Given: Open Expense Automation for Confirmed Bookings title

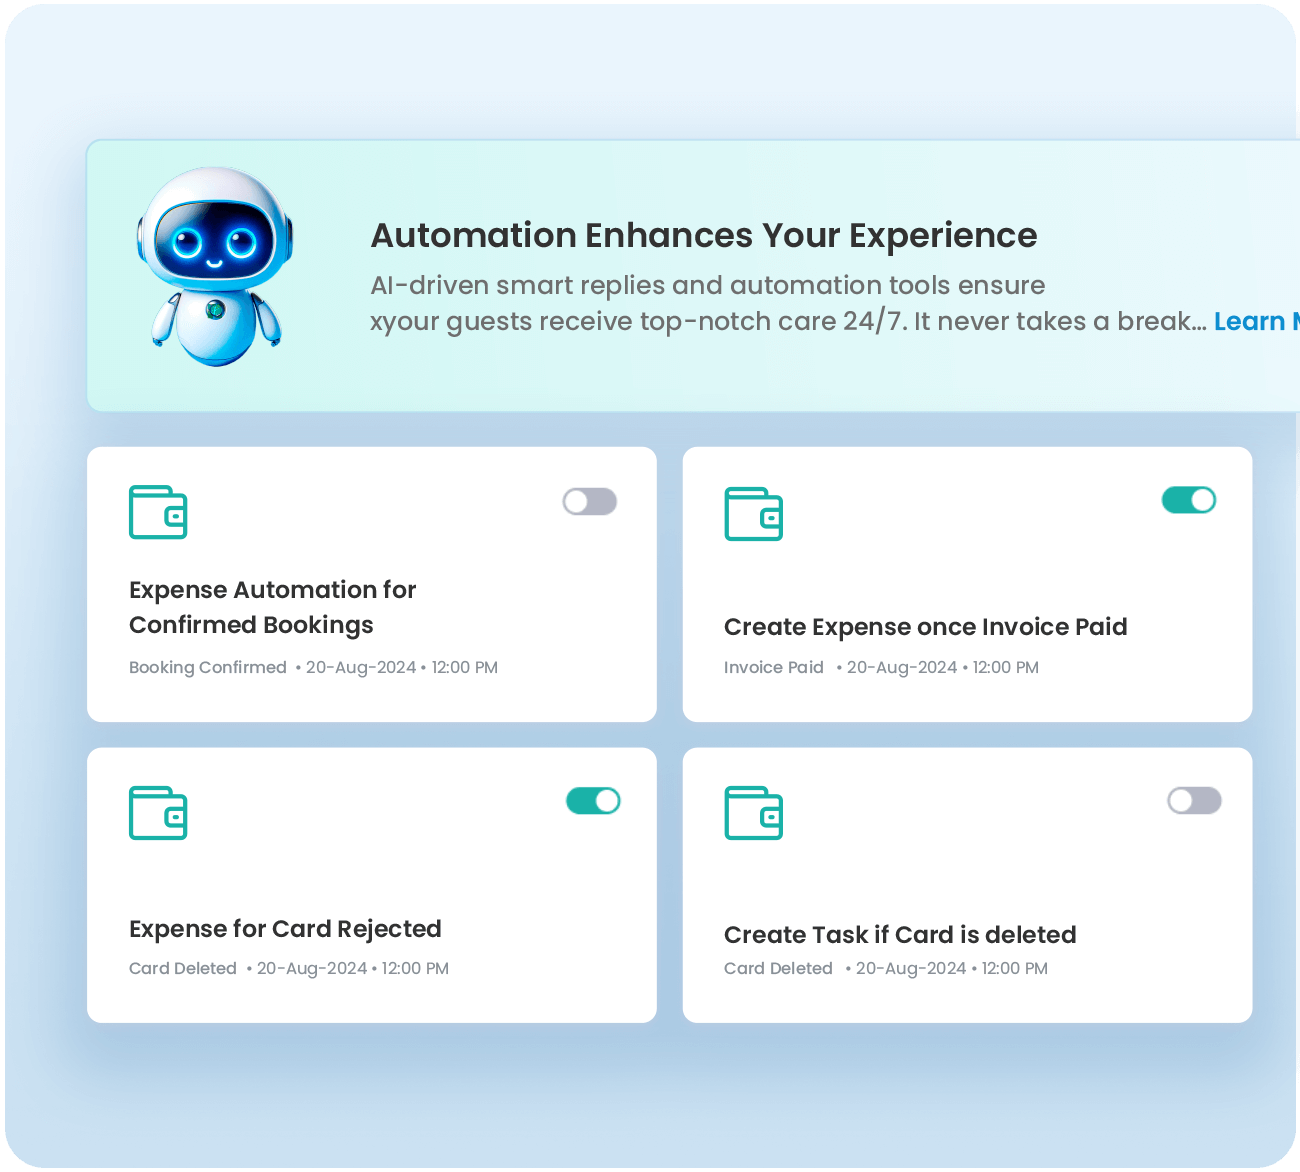Looking at the screenshot, I should coord(272,607).
